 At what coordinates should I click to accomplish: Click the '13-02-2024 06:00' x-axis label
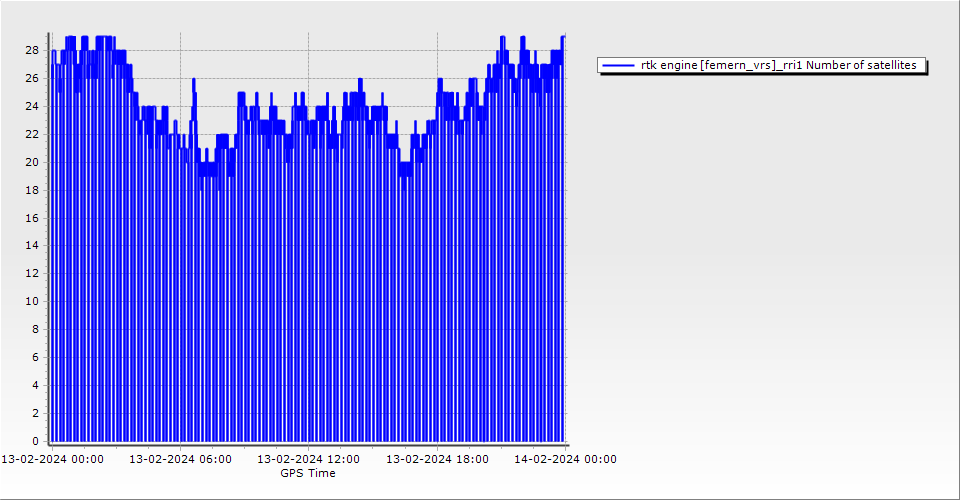tap(180, 459)
